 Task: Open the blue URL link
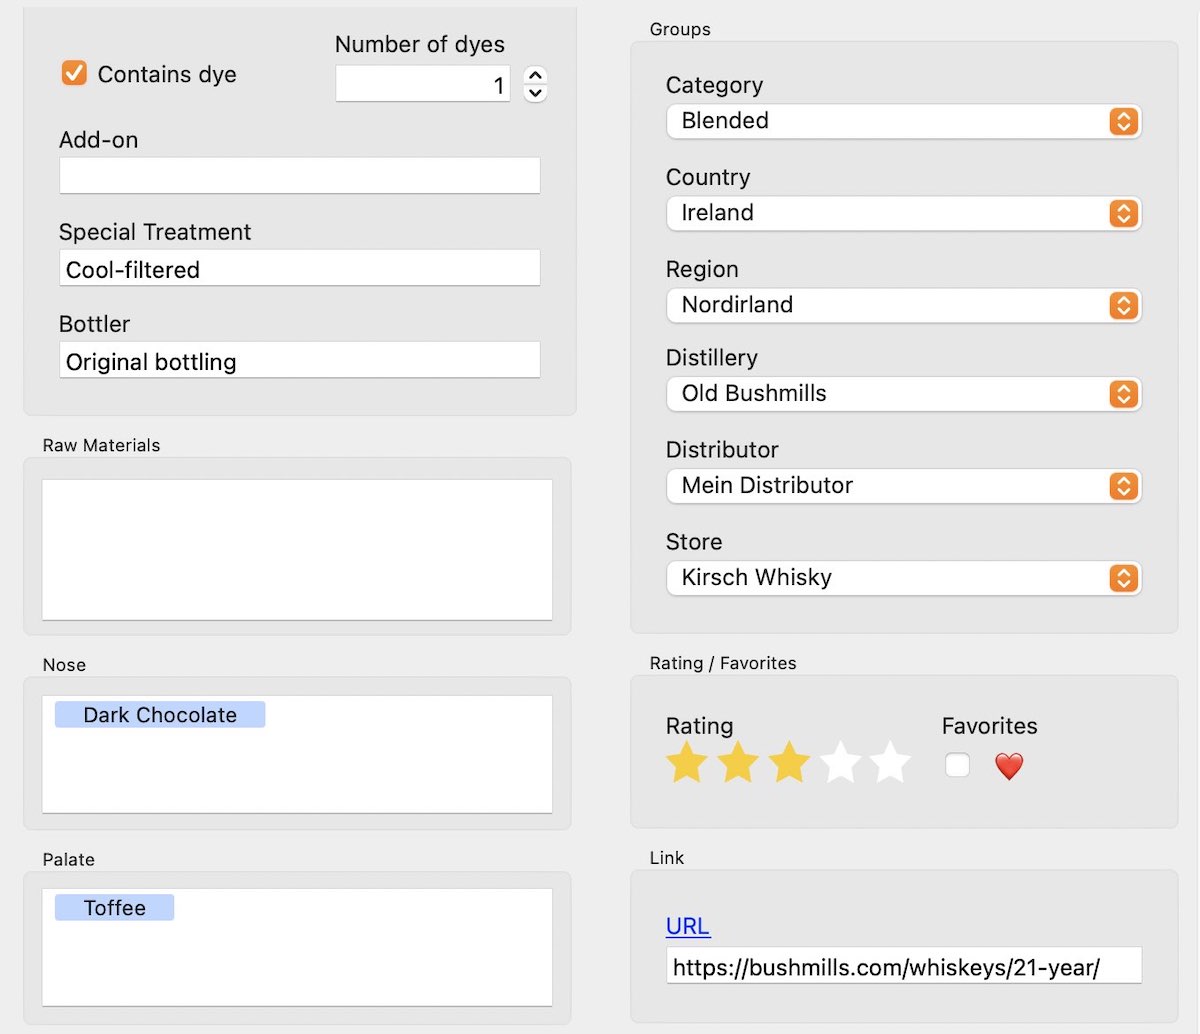point(688,926)
